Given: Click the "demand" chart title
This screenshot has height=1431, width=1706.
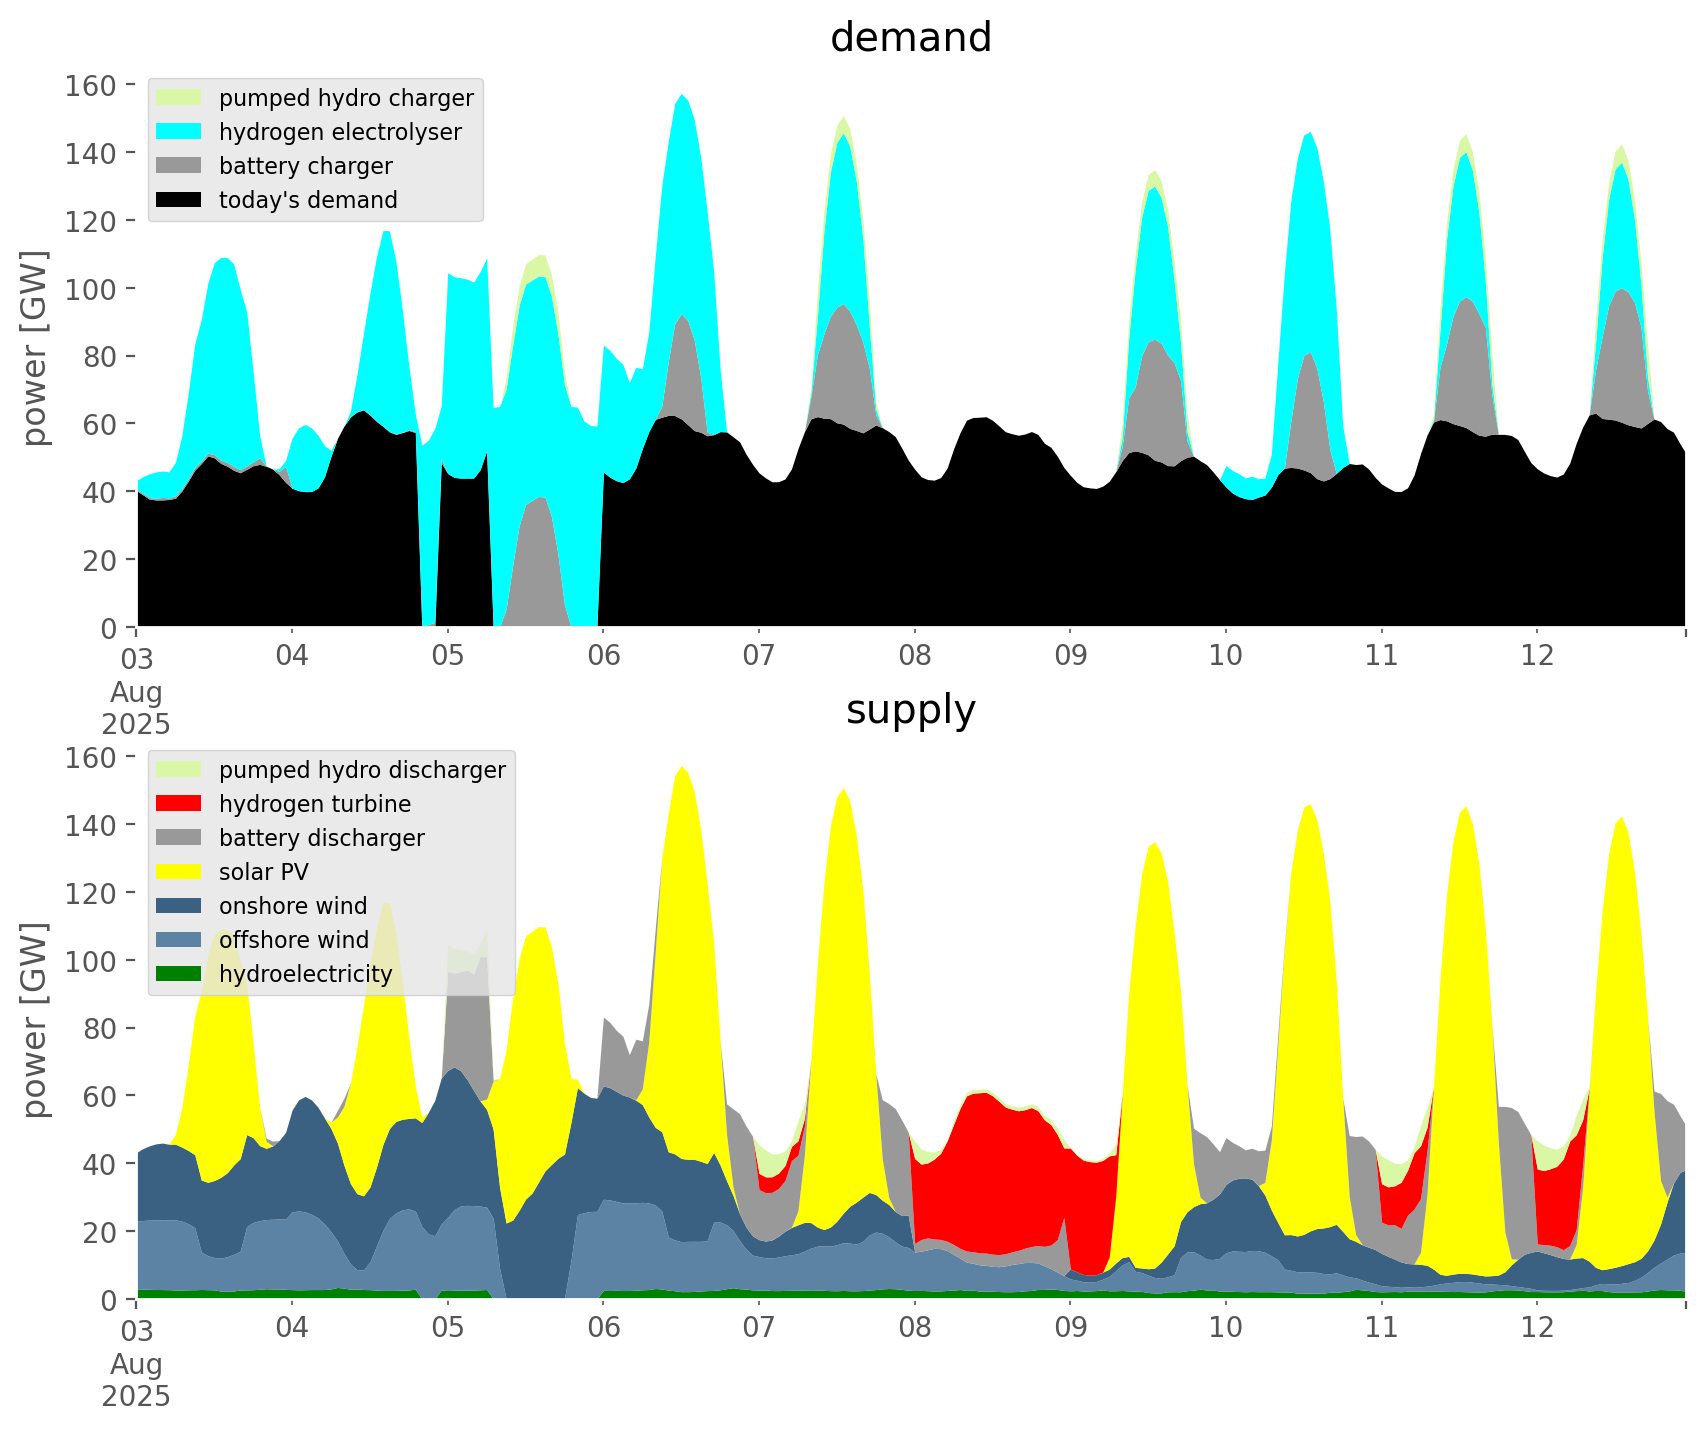Looking at the screenshot, I should tap(910, 38).
